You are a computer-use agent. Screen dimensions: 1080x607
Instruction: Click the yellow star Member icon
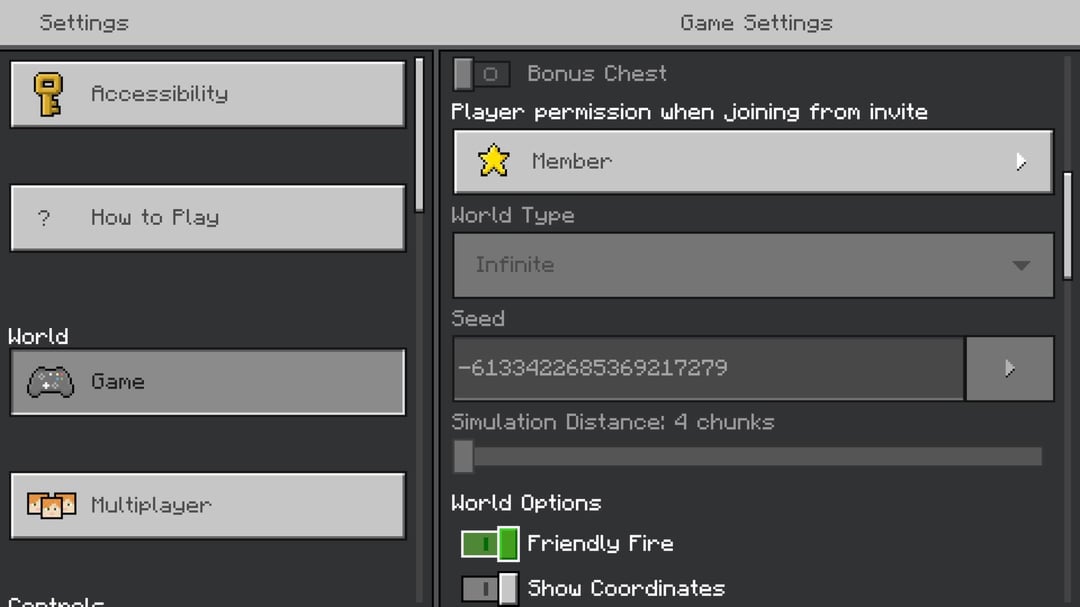click(x=493, y=161)
